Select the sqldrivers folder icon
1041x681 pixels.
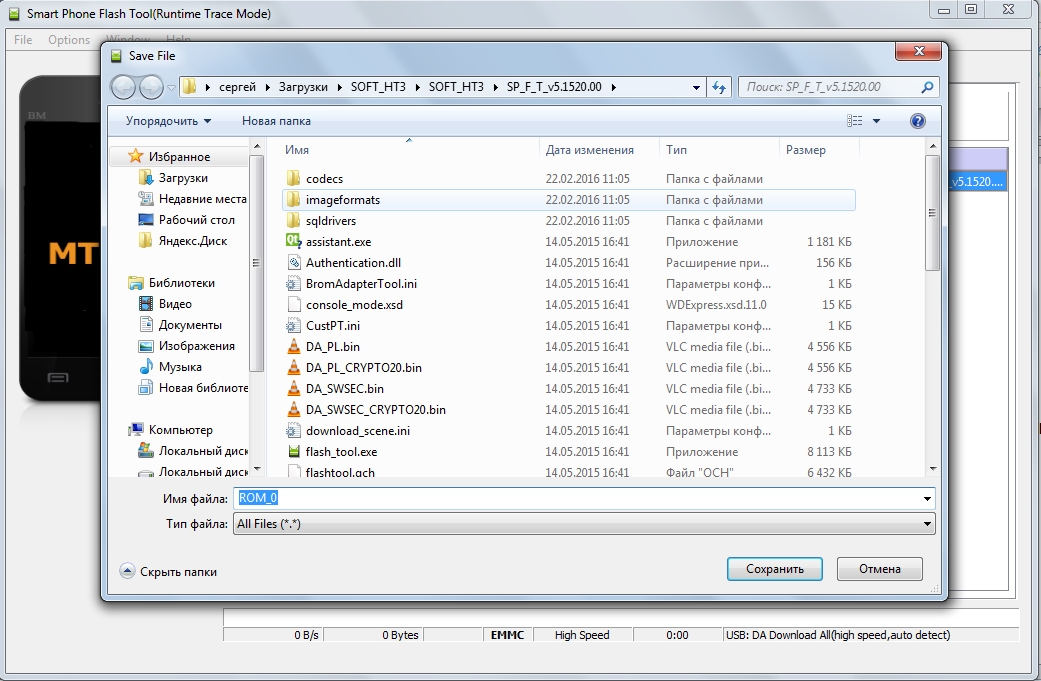point(293,220)
